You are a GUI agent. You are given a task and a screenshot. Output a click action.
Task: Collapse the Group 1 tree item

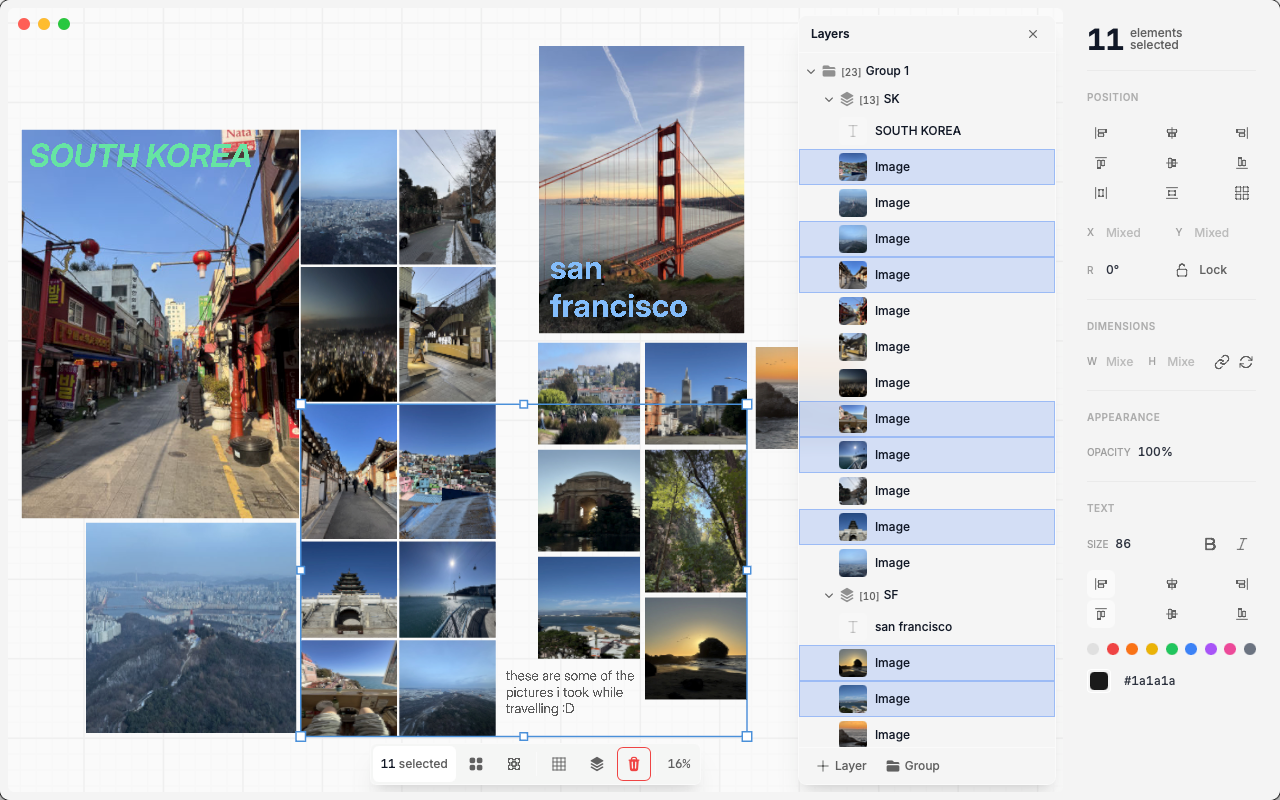click(811, 71)
